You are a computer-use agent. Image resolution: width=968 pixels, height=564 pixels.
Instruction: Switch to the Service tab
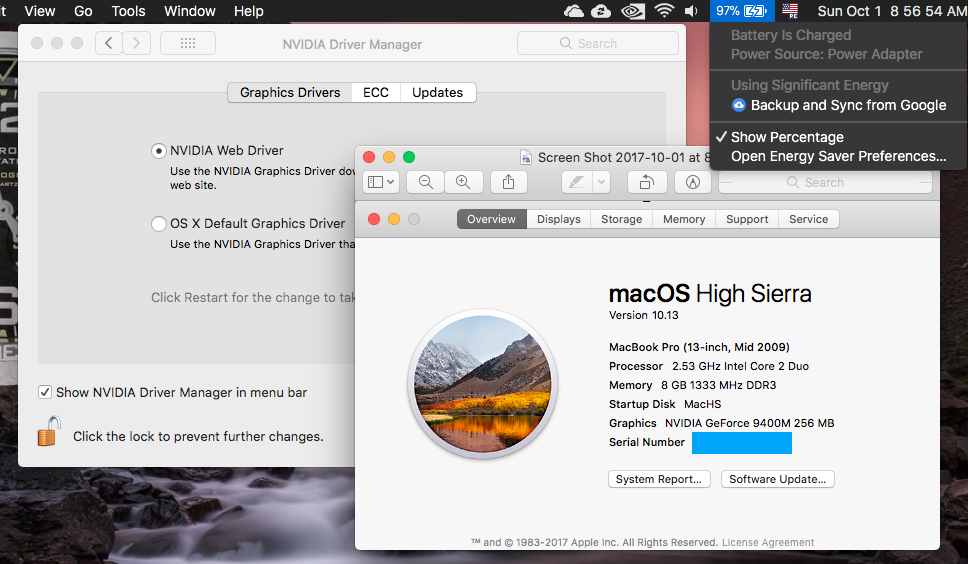pyautogui.click(x=809, y=219)
